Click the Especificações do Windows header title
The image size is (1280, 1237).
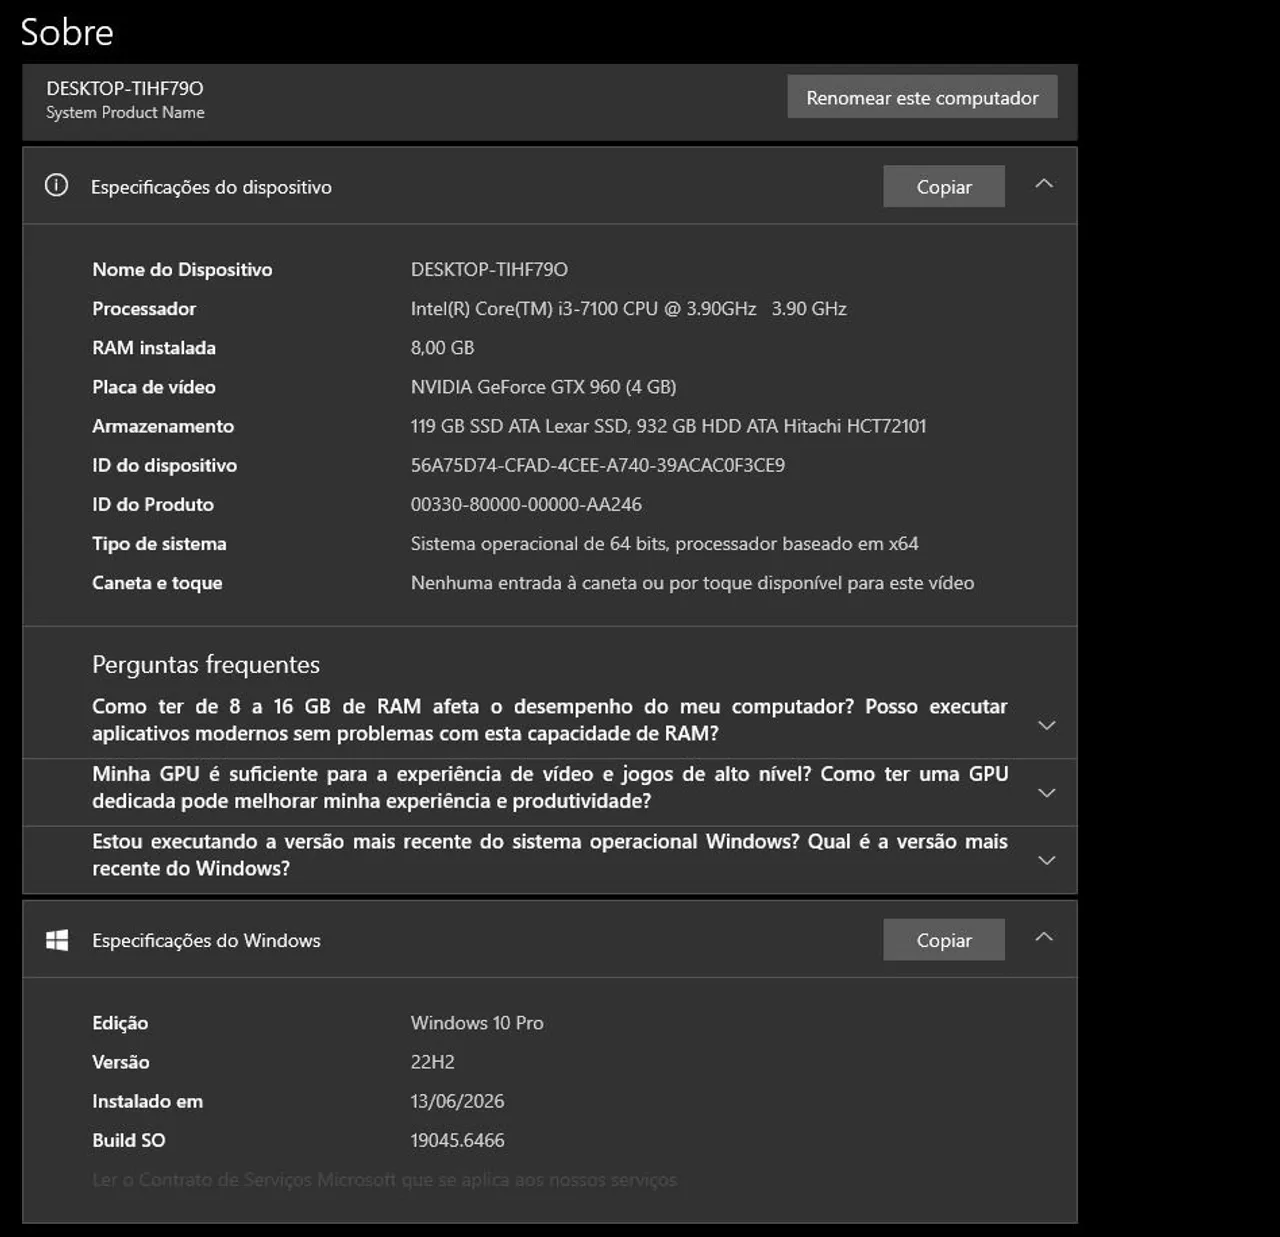click(x=206, y=940)
